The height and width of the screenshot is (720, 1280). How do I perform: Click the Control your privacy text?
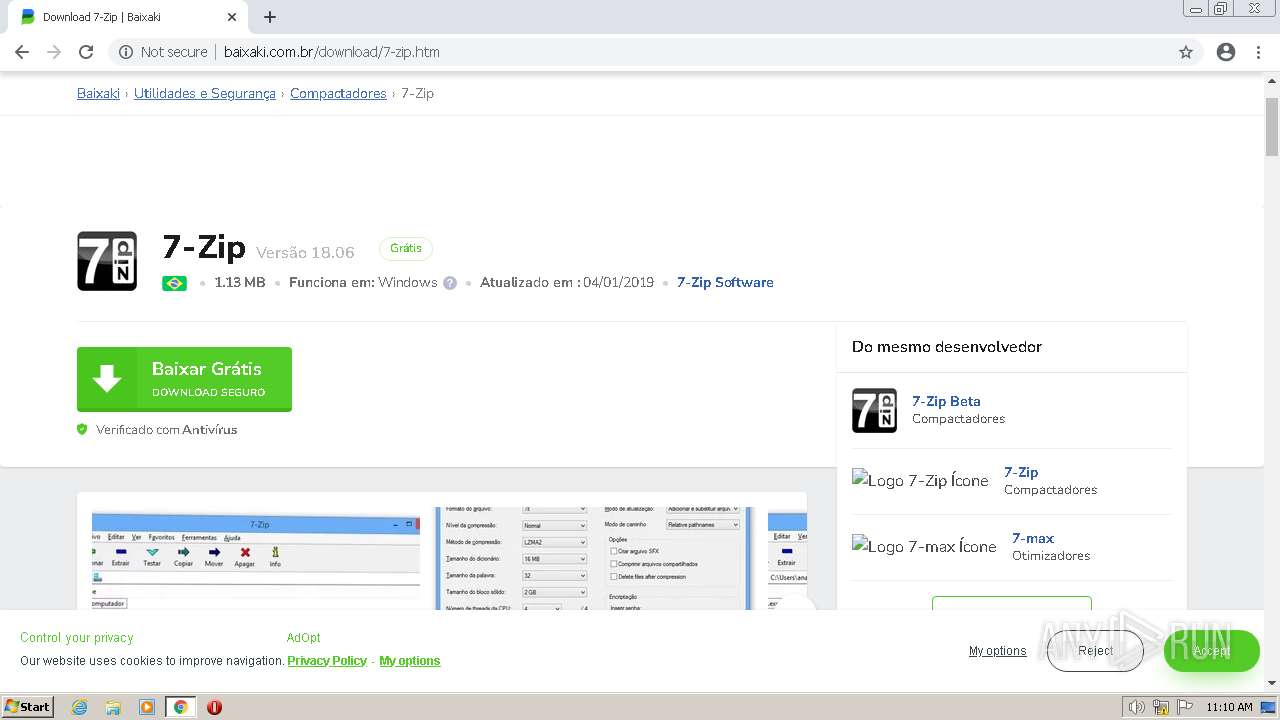point(77,638)
